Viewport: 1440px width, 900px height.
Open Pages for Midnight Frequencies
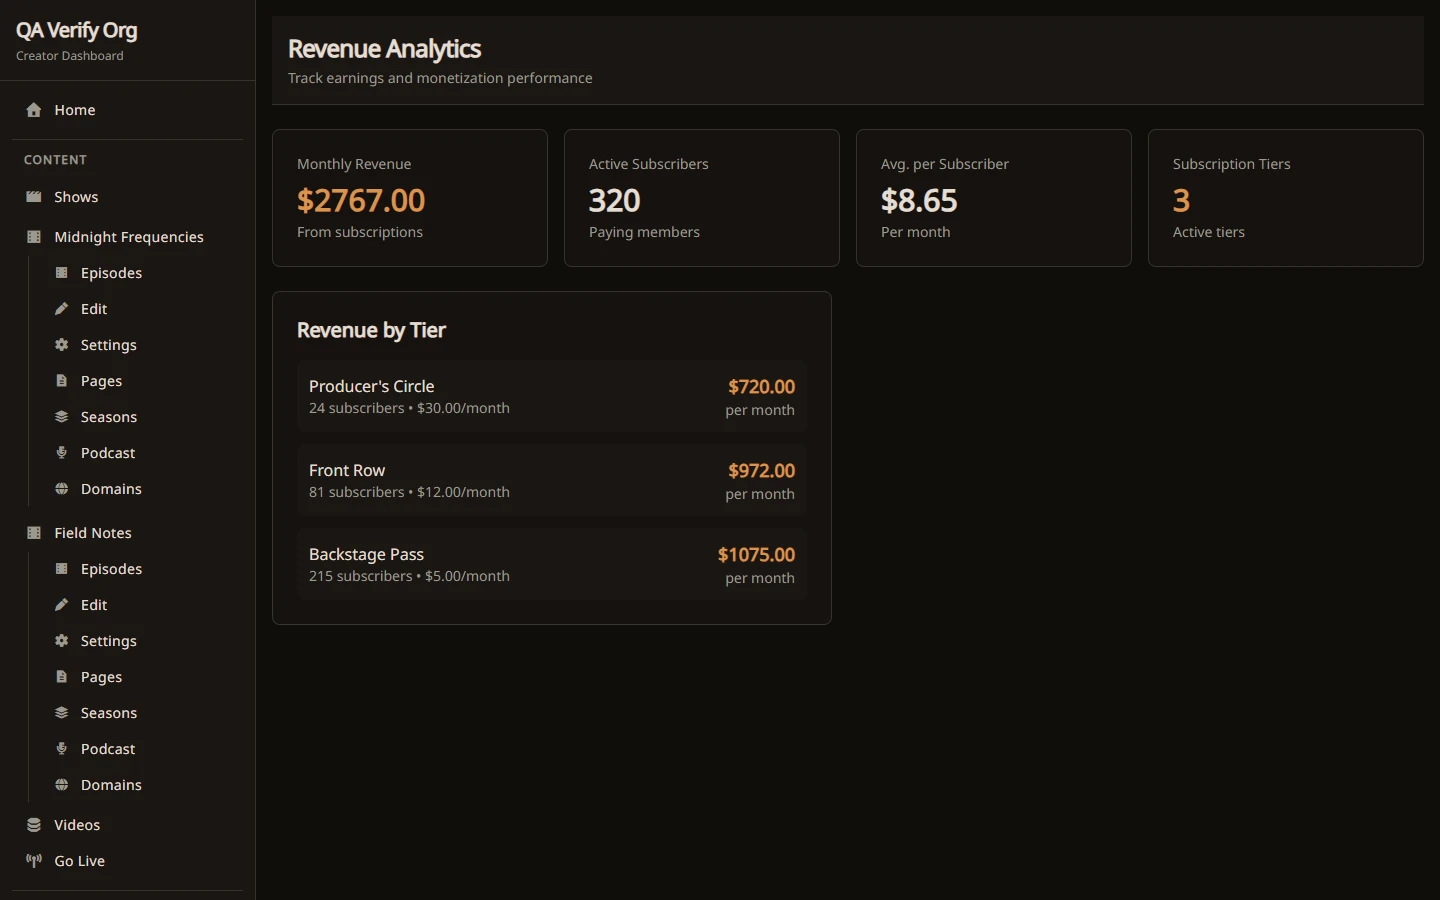[x=141, y=381]
